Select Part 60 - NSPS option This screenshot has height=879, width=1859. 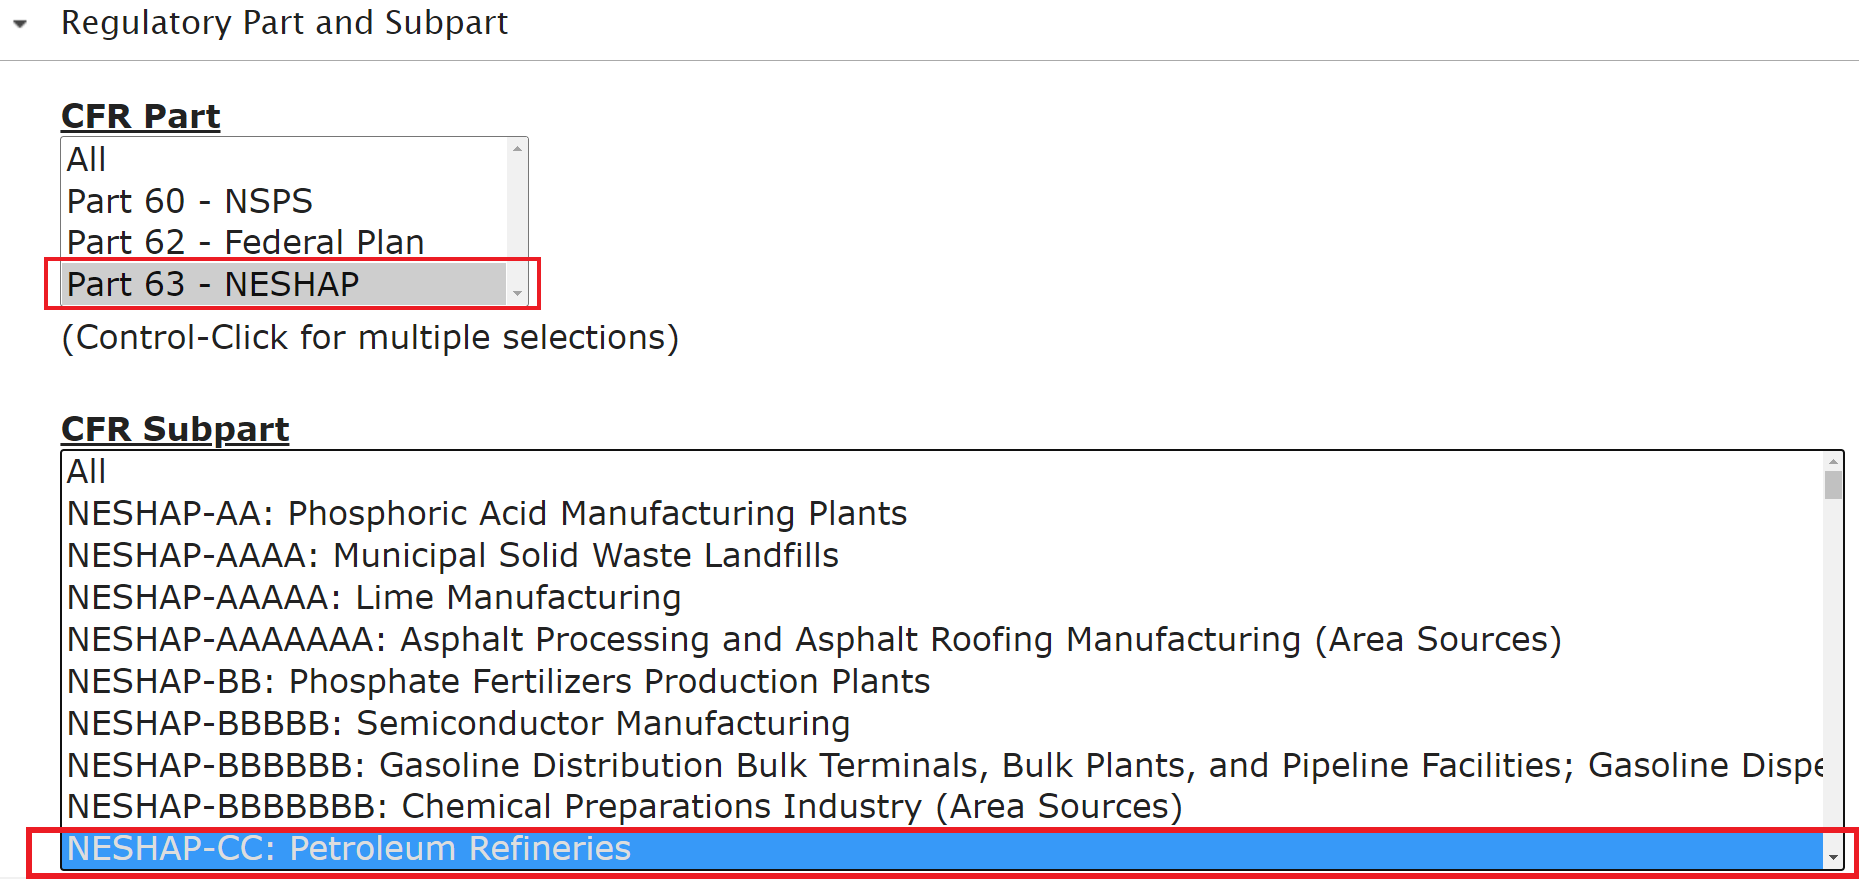click(x=285, y=201)
